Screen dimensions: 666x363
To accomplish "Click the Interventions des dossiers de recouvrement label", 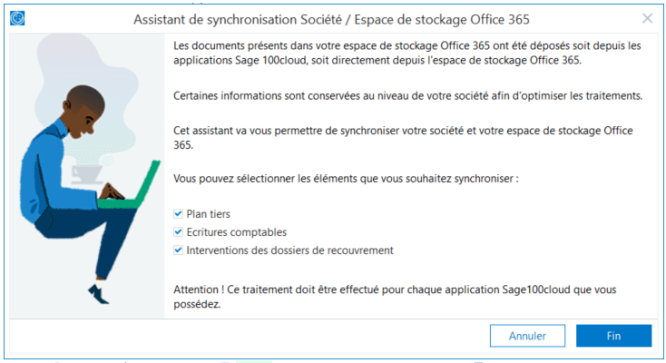I will pyautogui.click(x=290, y=250).
